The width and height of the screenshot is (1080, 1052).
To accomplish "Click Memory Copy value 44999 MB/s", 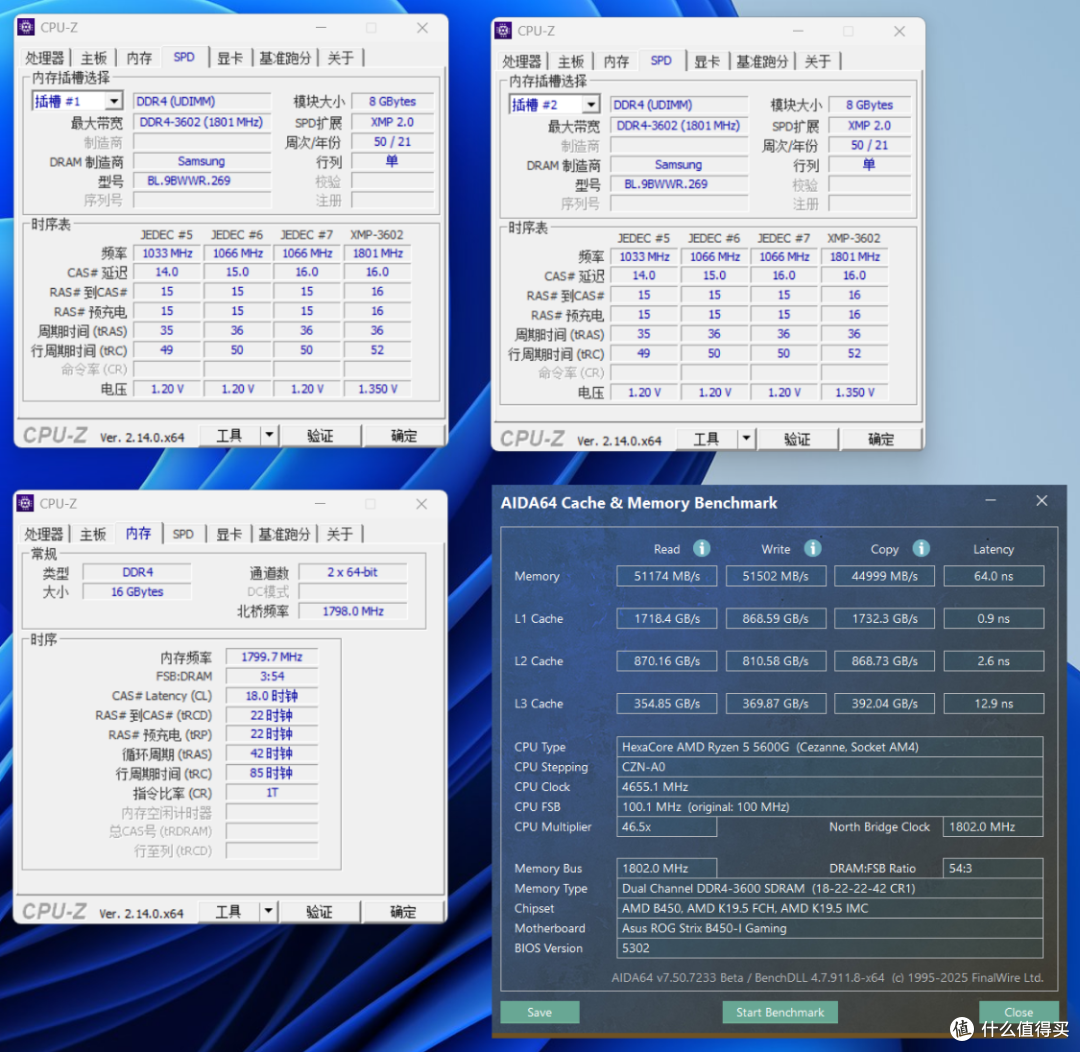I will click(x=884, y=576).
